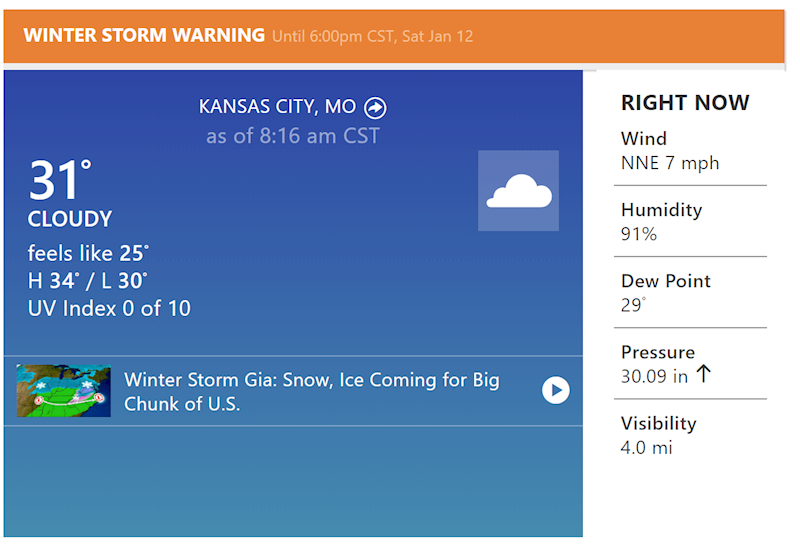Play the Winter Storm Gia video
The width and height of the screenshot is (800, 546).
[x=556, y=390]
